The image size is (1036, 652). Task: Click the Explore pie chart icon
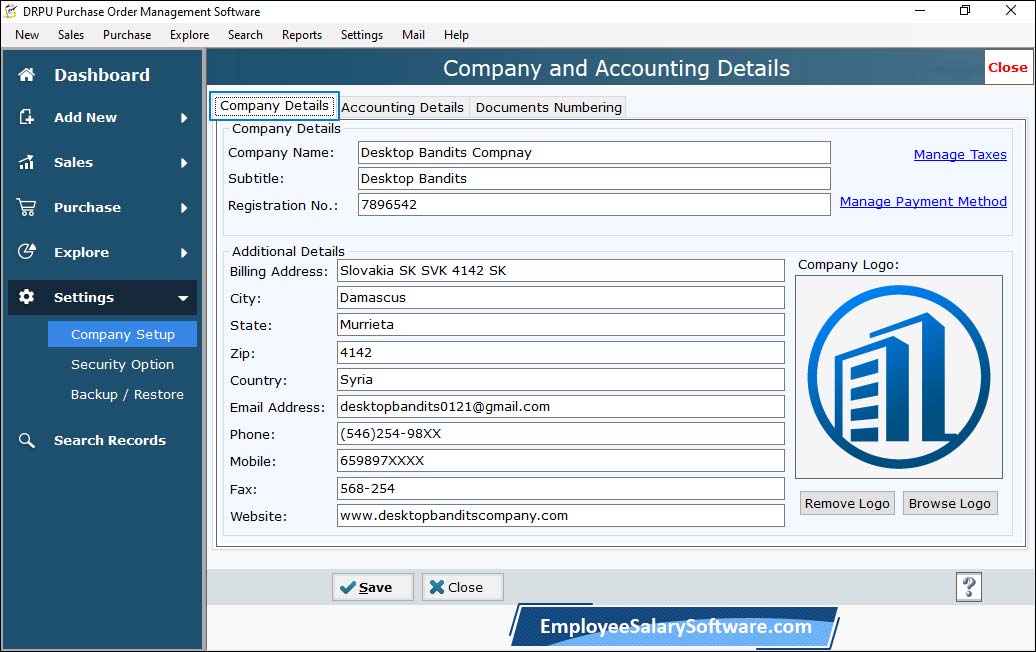pos(26,252)
